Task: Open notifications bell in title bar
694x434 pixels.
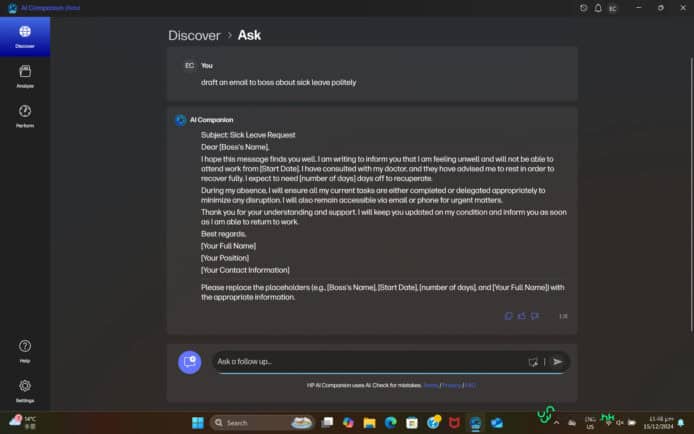Action: pos(598,8)
